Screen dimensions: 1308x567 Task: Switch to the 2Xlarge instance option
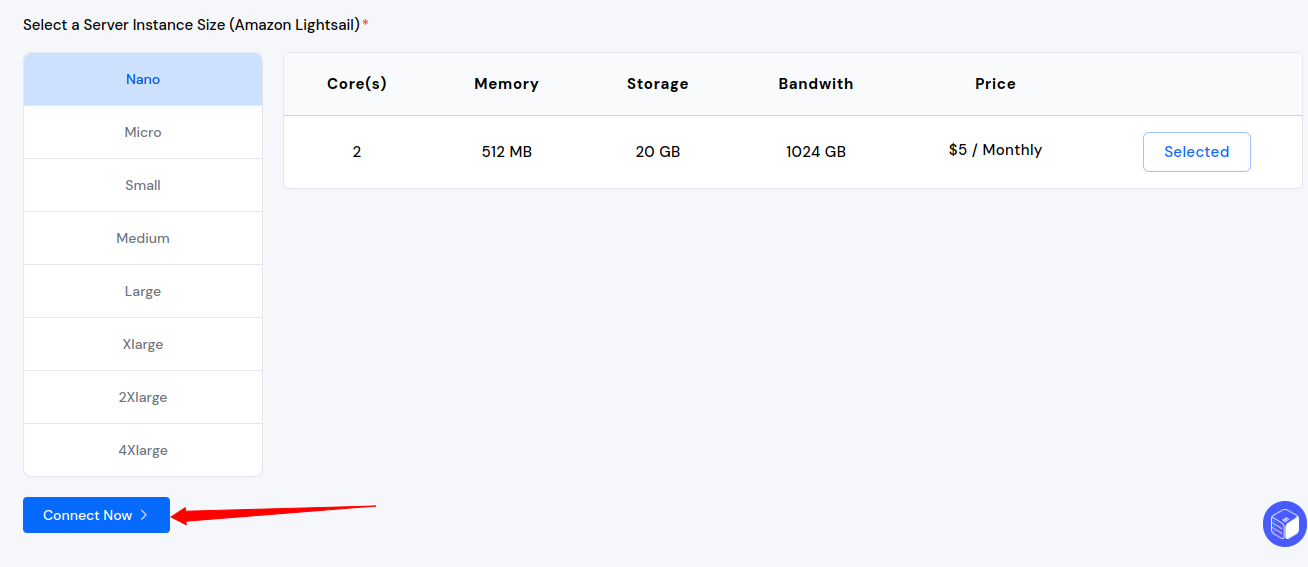pos(143,397)
